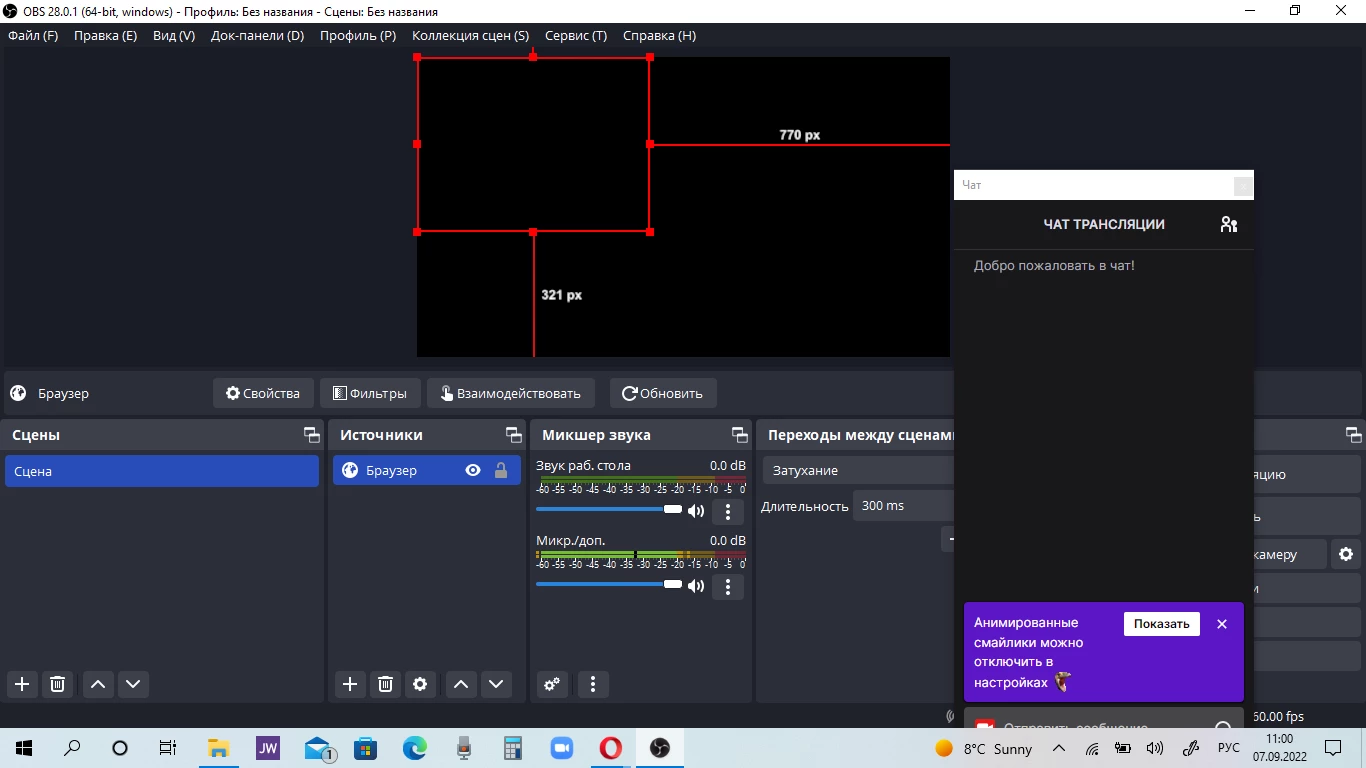The image size is (1366, 768).
Task: Open options menu for Звук раб. стола
Action: pos(728,512)
